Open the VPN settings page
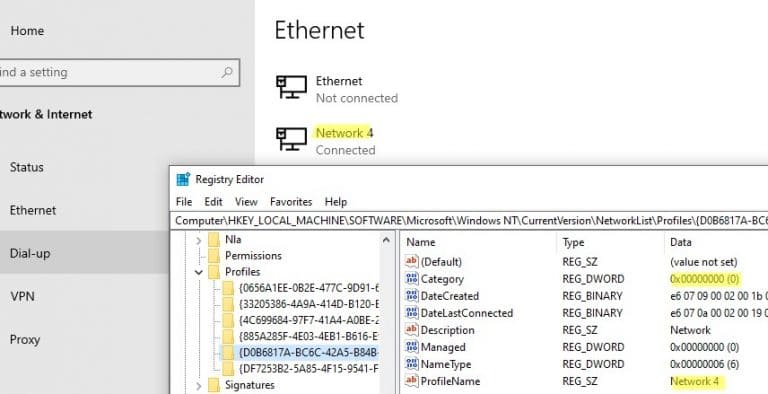This screenshot has height=394, width=768. (23, 296)
